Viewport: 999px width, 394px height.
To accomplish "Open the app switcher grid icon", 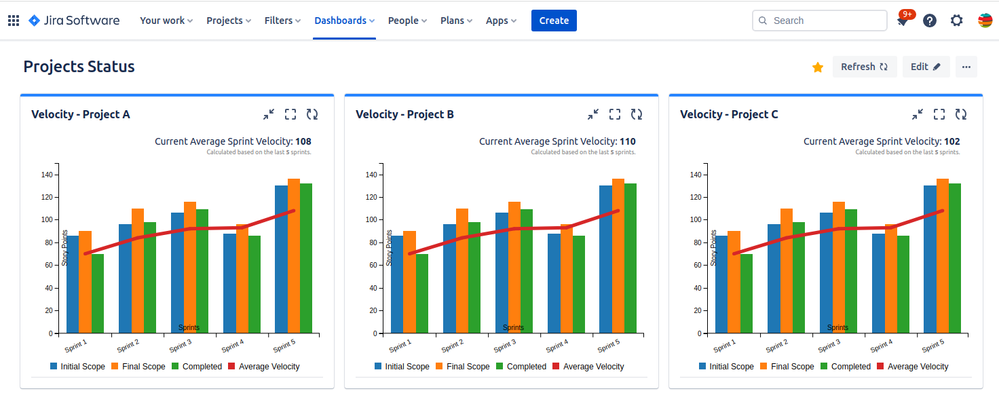I will click(x=13, y=20).
